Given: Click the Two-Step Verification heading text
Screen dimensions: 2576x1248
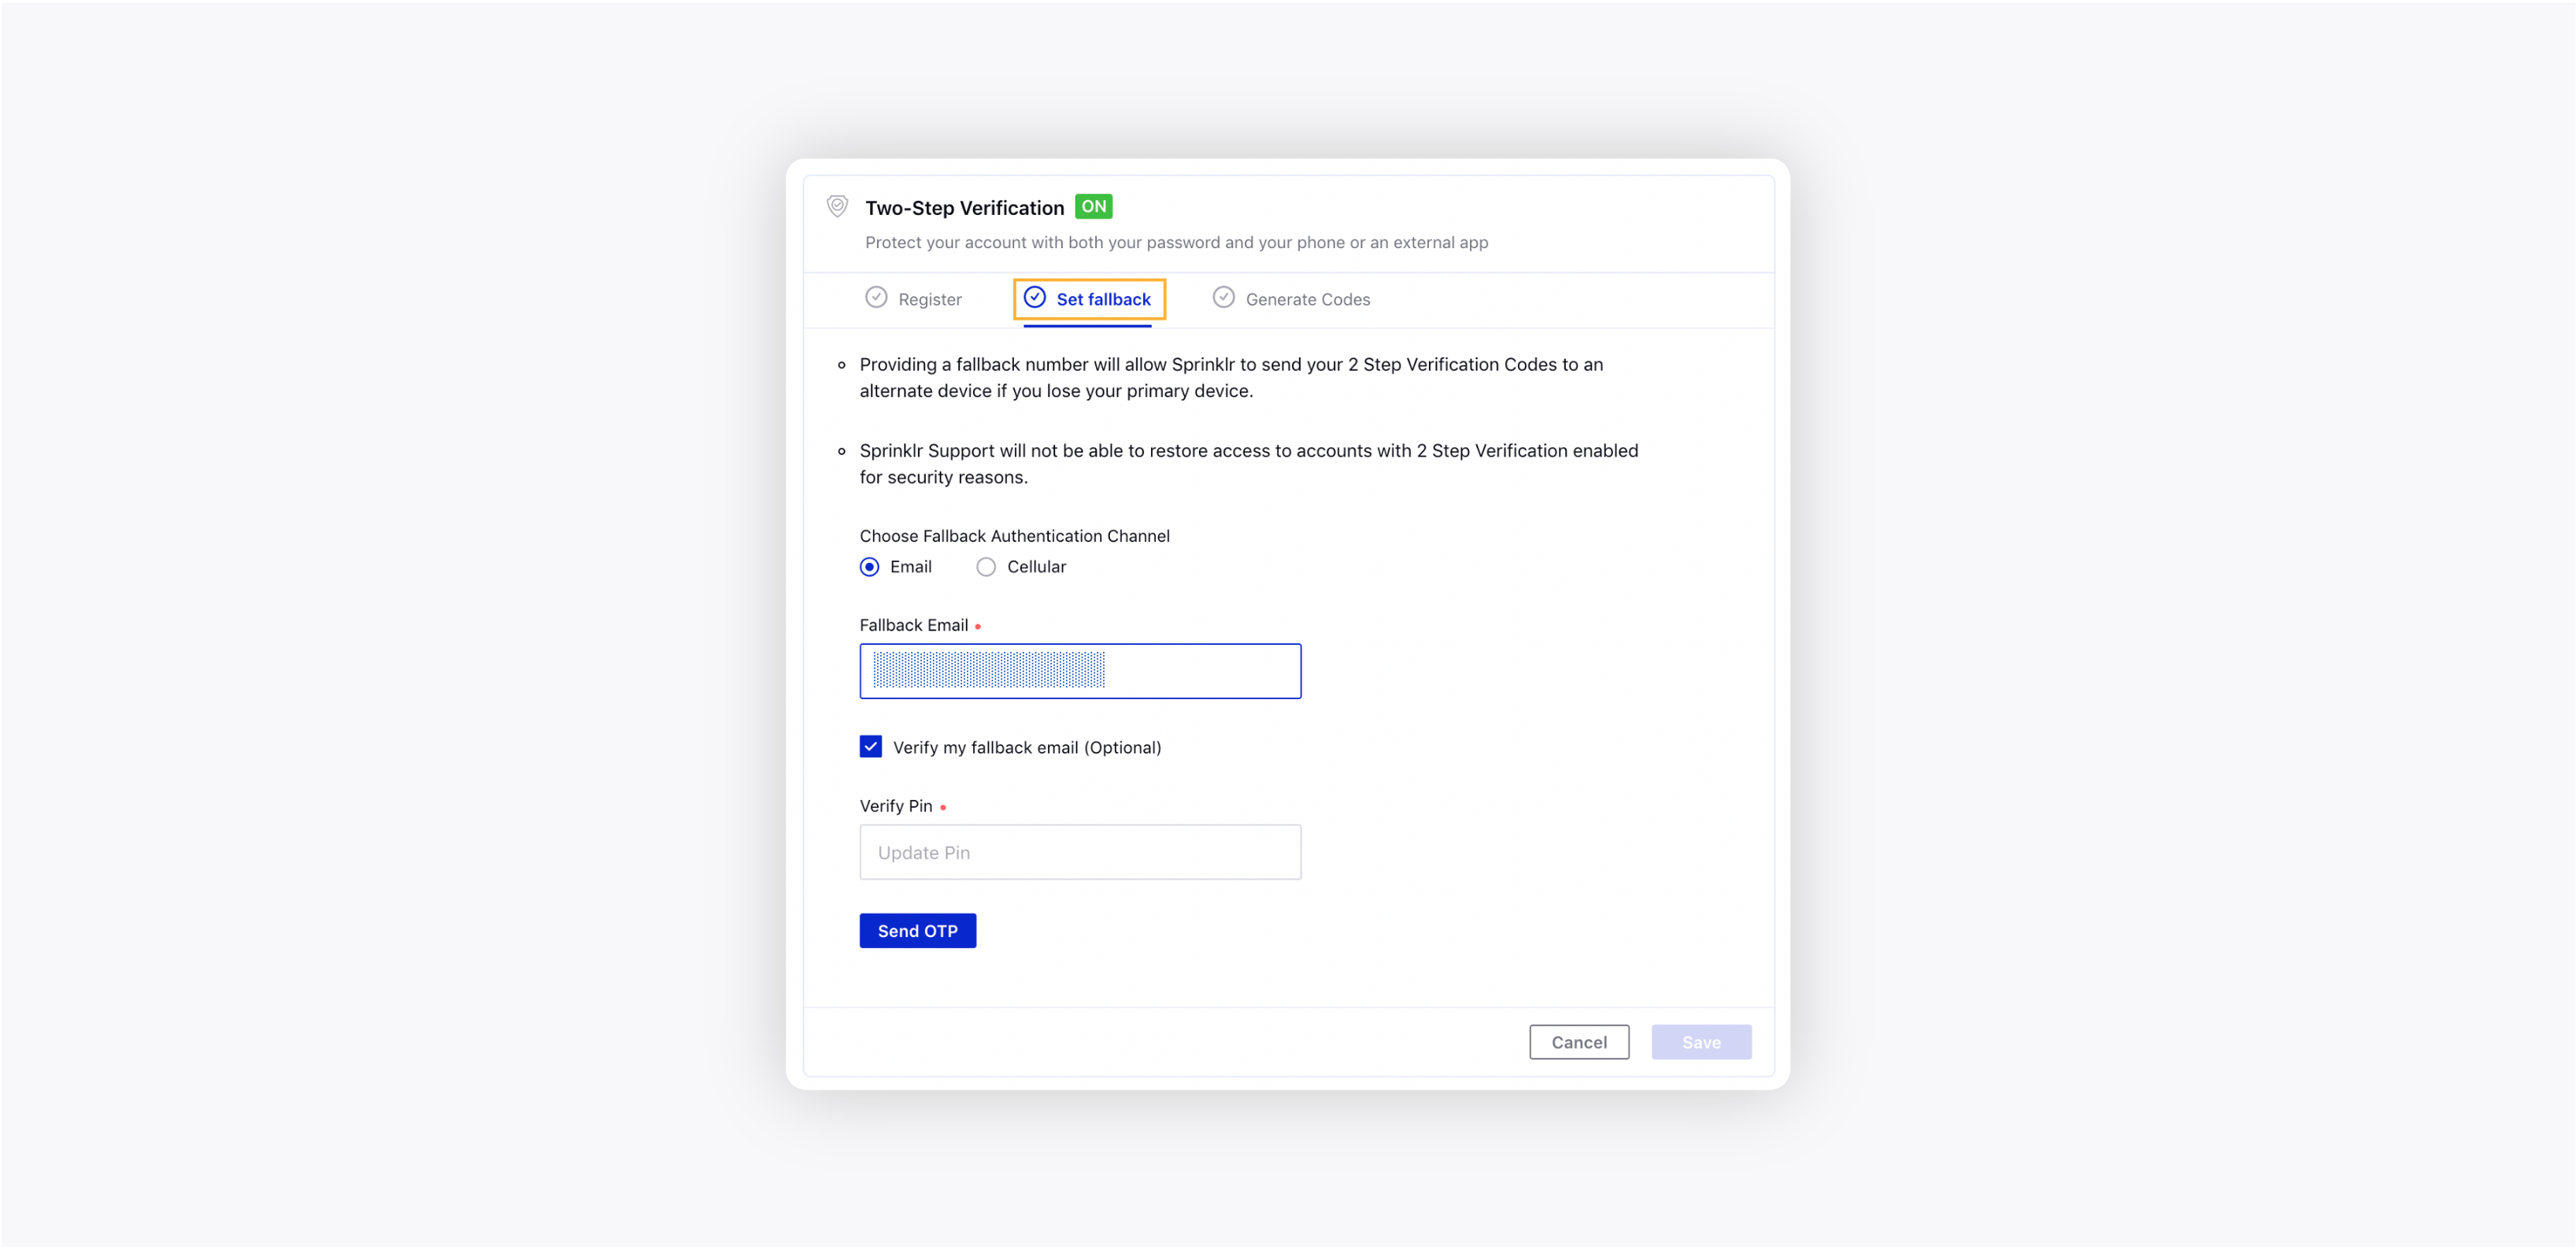Looking at the screenshot, I should point(964,208).
